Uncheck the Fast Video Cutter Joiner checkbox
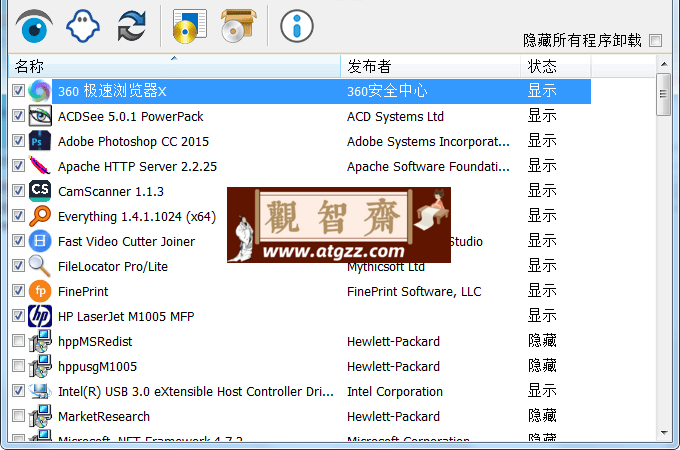Image resolution: width=680 pixels, height=450 pixels. pos(18,241)
